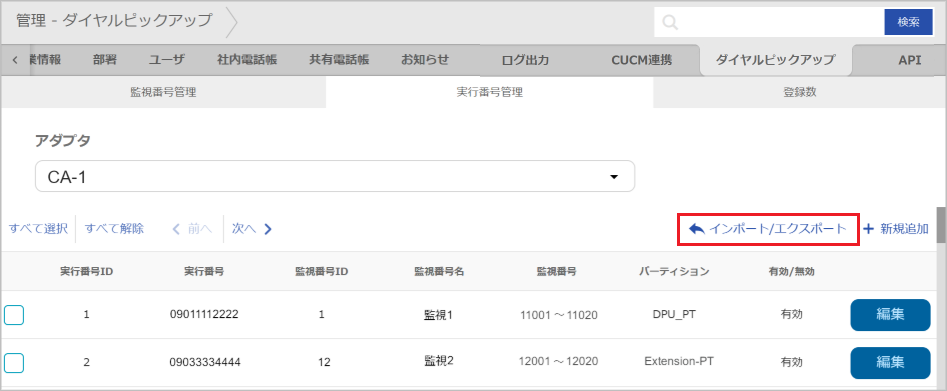Switch to the 監視番号管理 sub-tab
The height and width of the screenshot is (391, 947).
(163, 92)
